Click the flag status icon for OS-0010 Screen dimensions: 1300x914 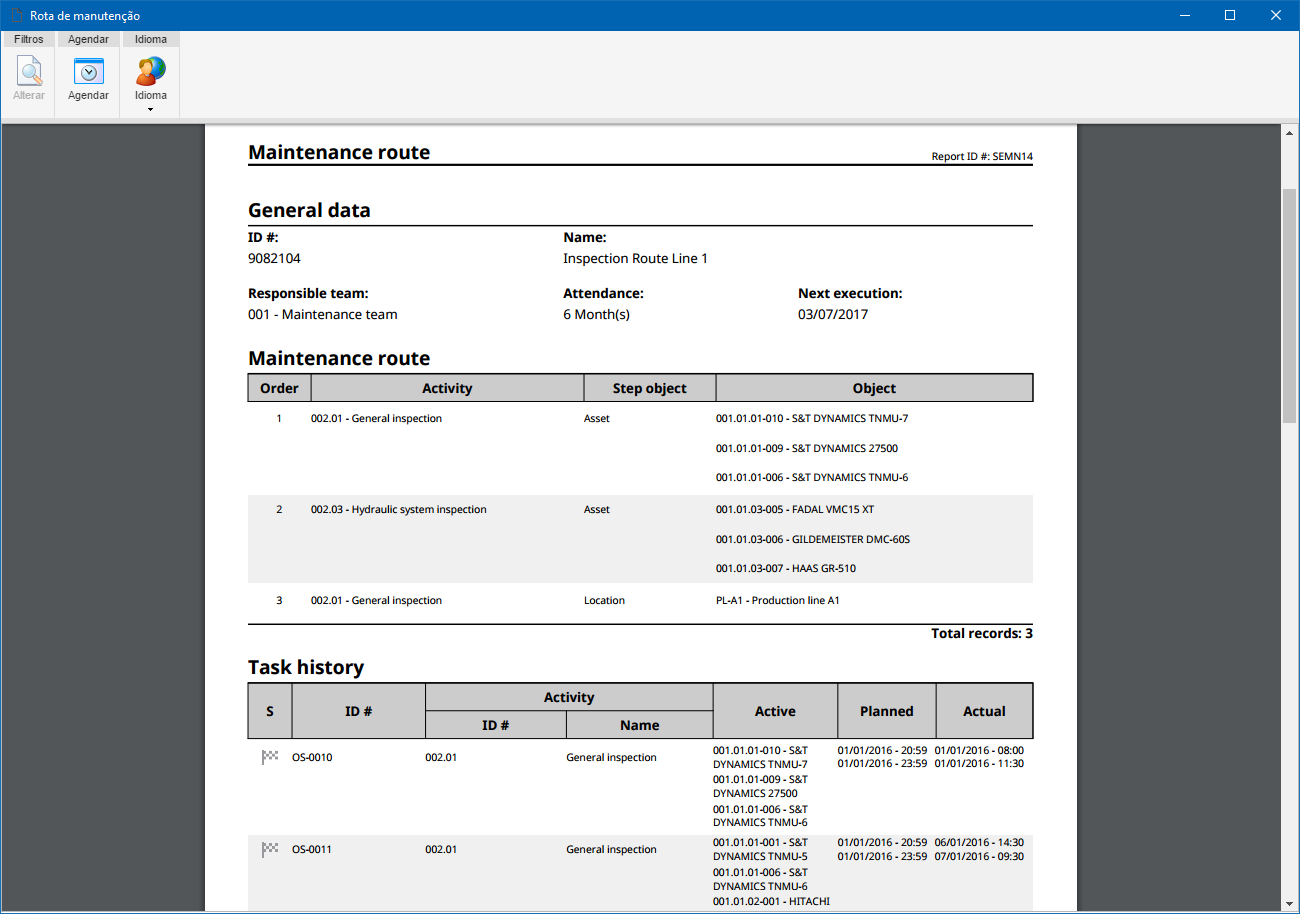[270, 757]
